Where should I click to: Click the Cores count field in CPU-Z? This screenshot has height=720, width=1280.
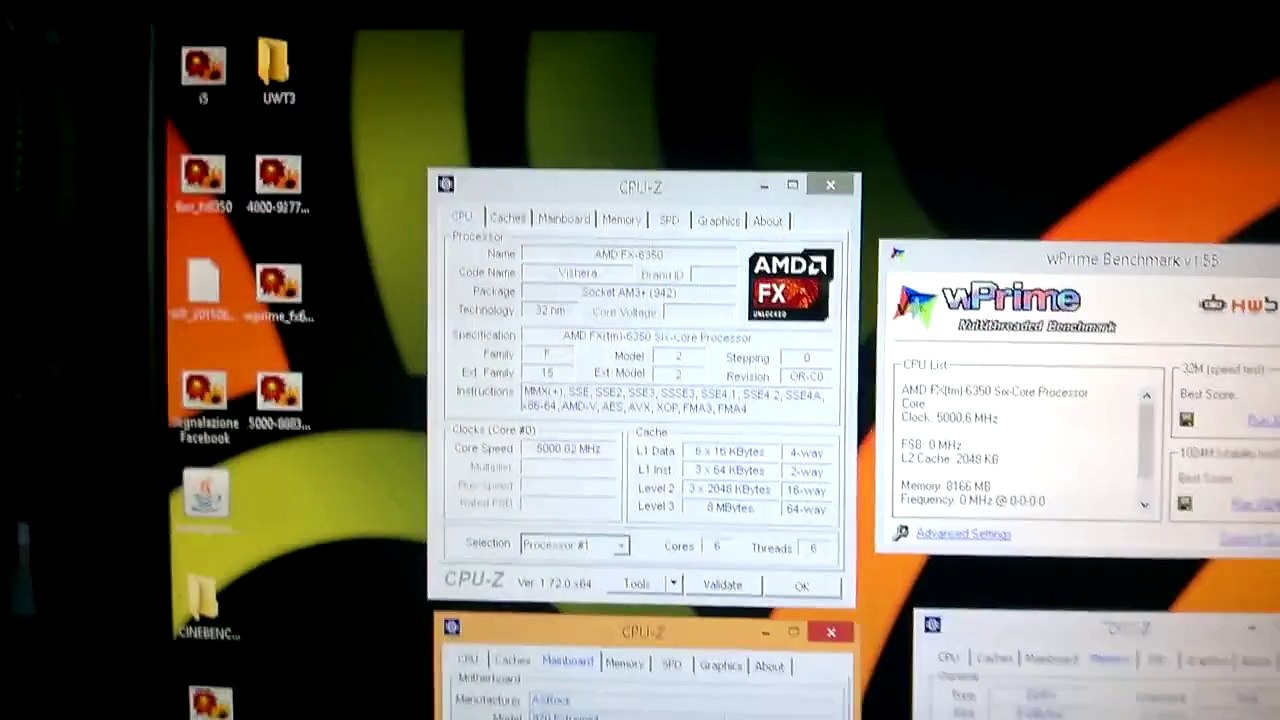pyautogui.click(x=716, y=547)
